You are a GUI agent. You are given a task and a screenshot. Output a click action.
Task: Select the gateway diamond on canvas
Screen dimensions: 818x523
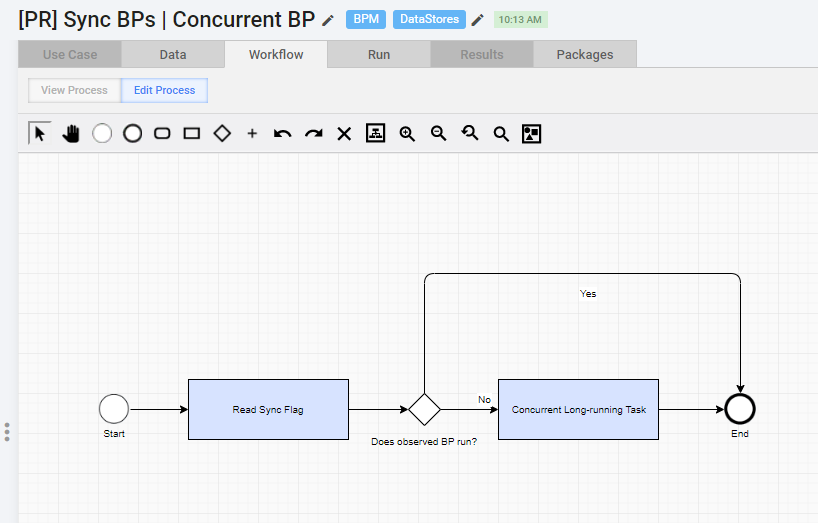click(x=424, y=409)
